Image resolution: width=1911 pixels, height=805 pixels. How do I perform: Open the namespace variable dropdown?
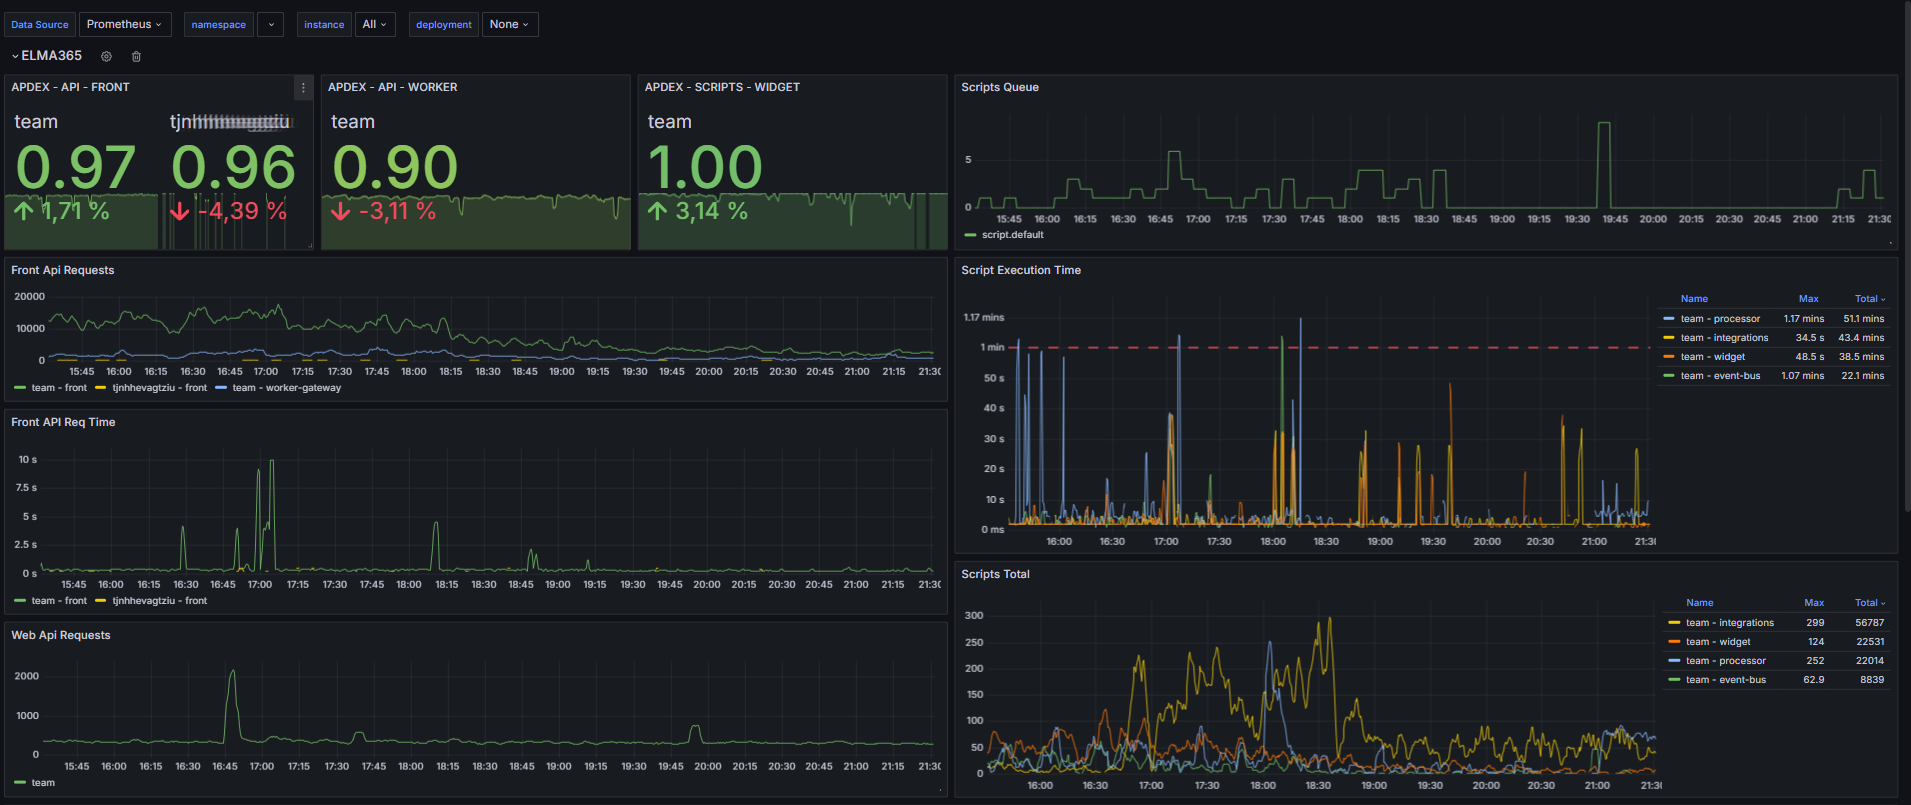271,24
